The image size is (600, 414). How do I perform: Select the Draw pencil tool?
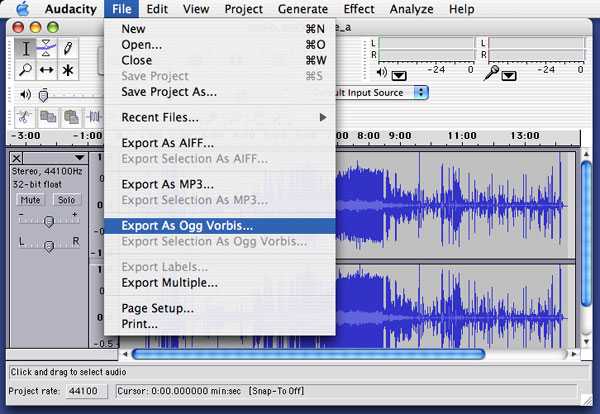coord(68,48)
